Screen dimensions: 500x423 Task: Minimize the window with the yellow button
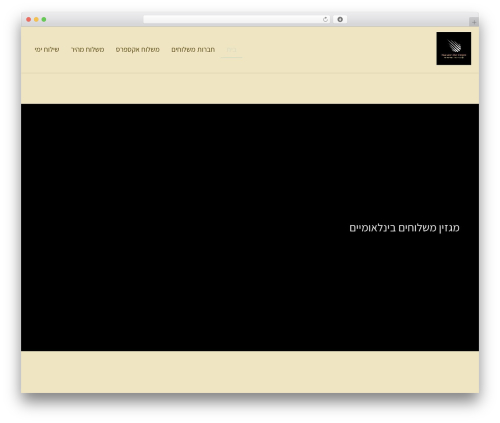[x=36, y=19]
